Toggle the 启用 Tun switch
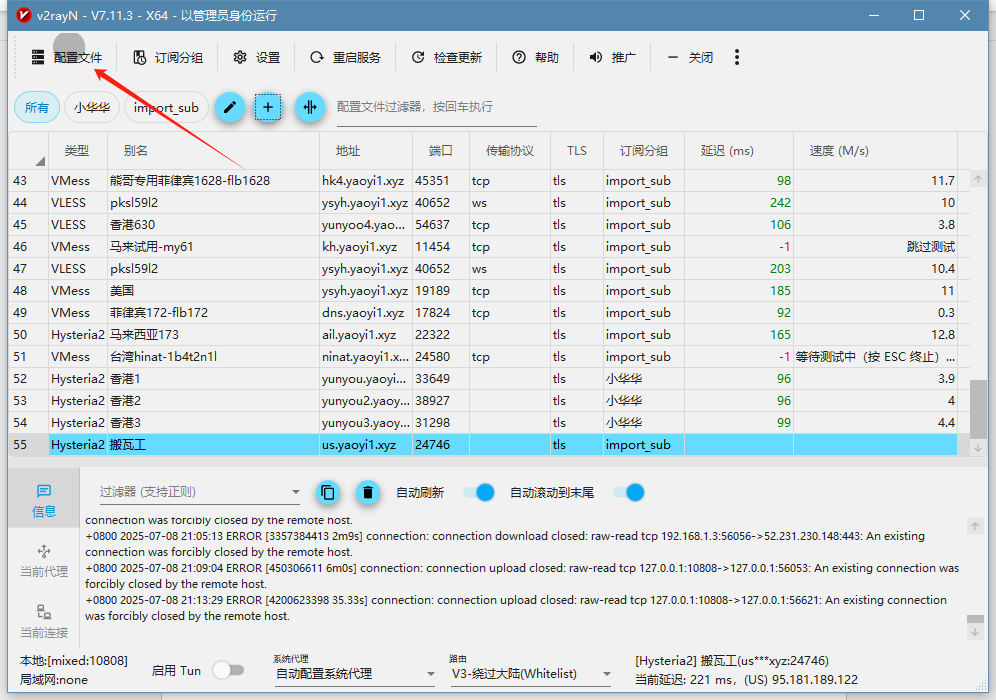 pyautogui.click(x=229, y=670)
